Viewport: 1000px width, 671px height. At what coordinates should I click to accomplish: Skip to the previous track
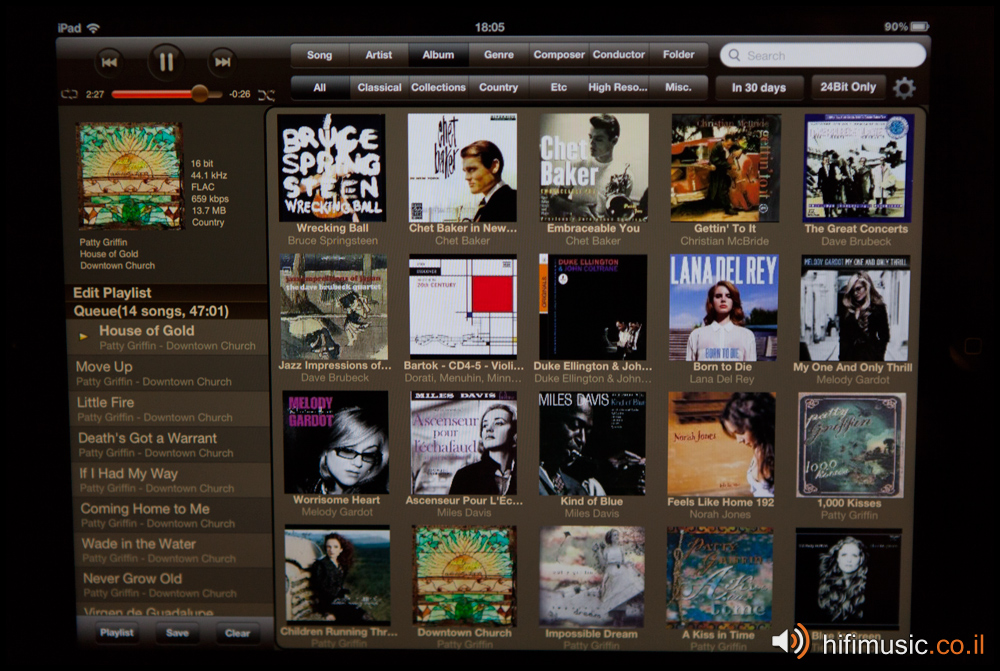109,62
